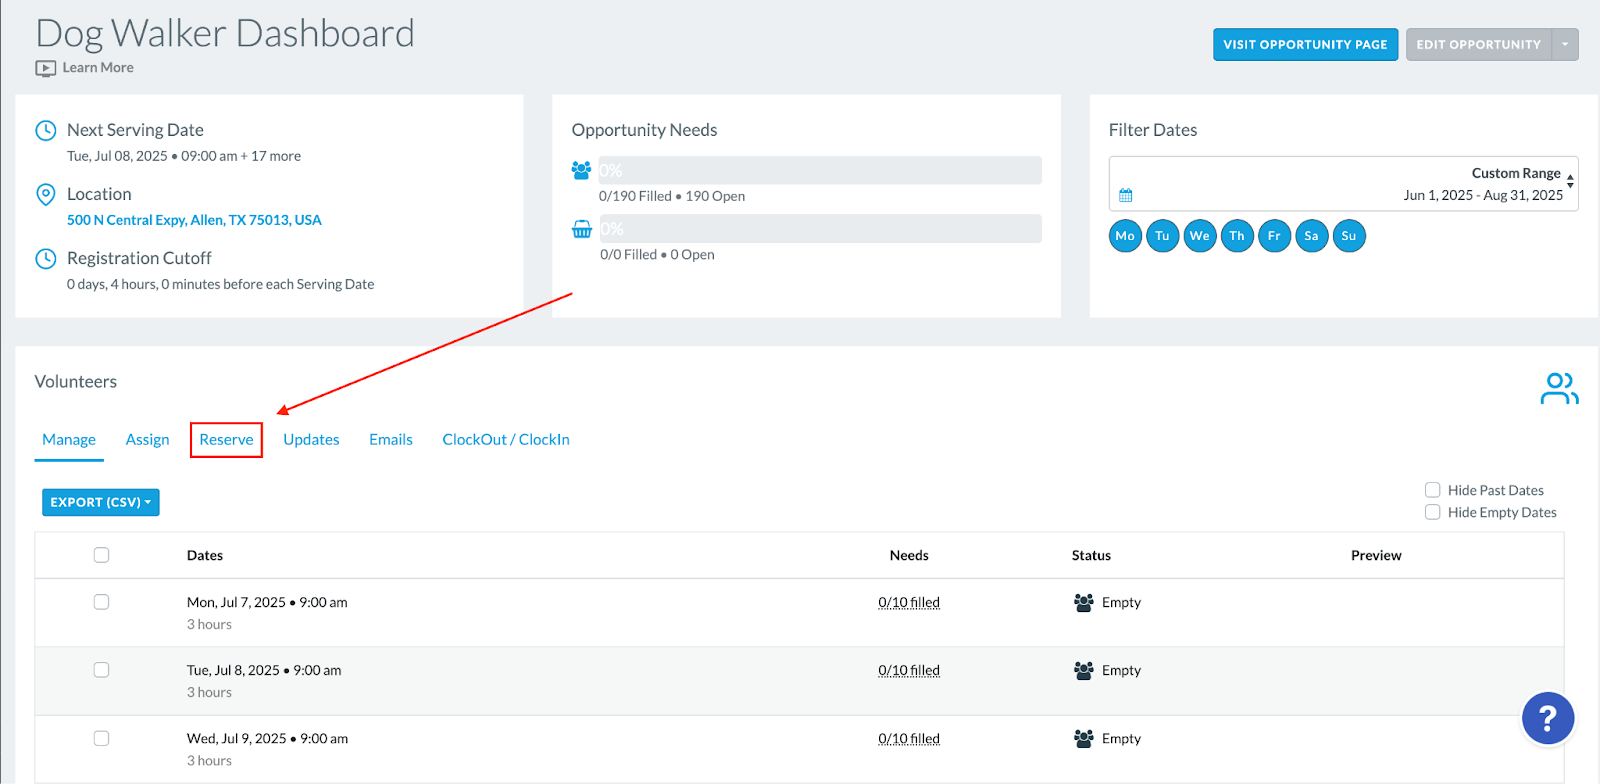Click the basket icon in Opportunity Needs

click(x=581, y=229)
